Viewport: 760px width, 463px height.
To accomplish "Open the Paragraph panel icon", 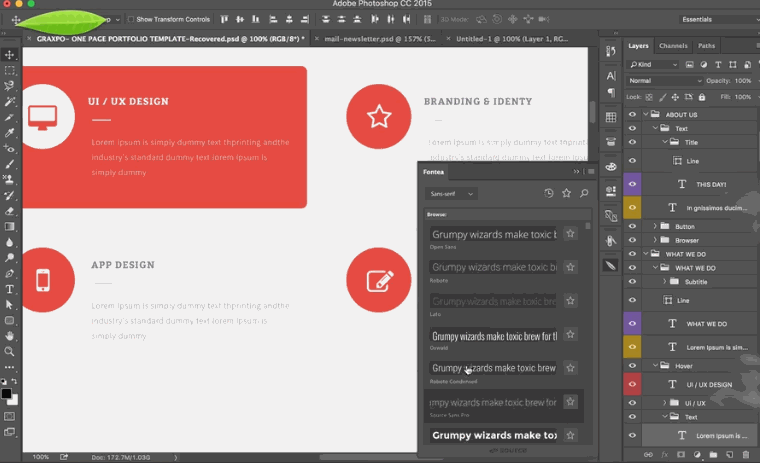I will tap(611, 92).
